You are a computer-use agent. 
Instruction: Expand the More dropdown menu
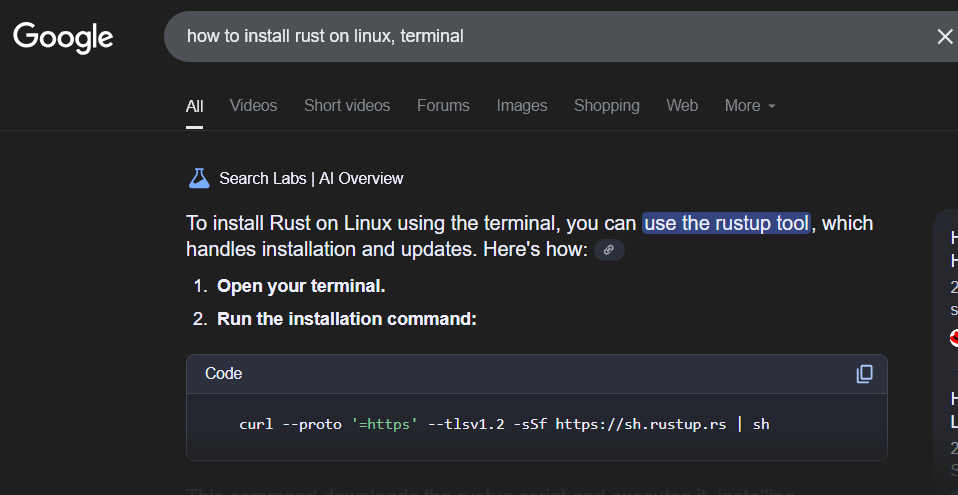pos(750,105)
